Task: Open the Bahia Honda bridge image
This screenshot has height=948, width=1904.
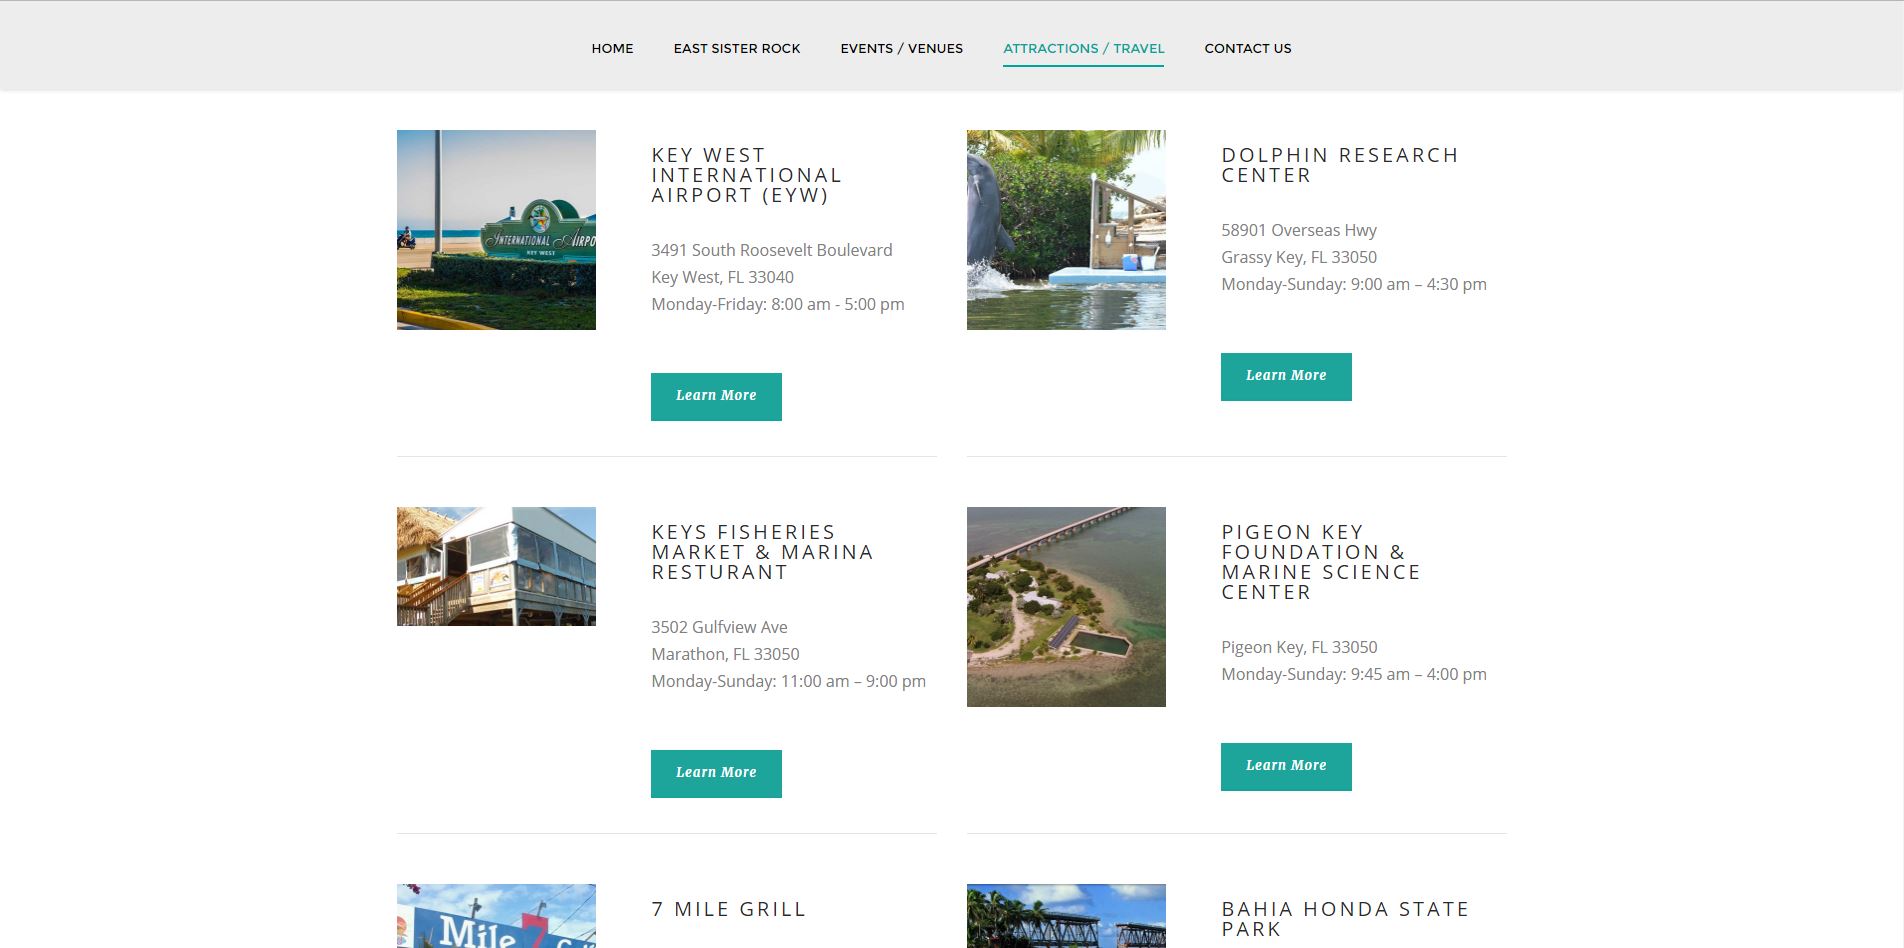Action: tap(1066, 916)
